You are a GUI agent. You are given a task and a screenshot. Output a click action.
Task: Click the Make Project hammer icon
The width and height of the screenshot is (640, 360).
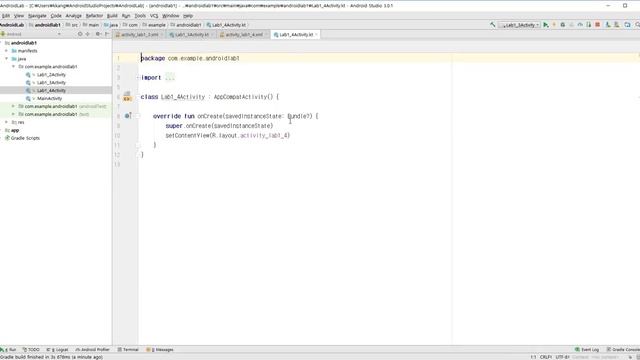coord(493,25)
